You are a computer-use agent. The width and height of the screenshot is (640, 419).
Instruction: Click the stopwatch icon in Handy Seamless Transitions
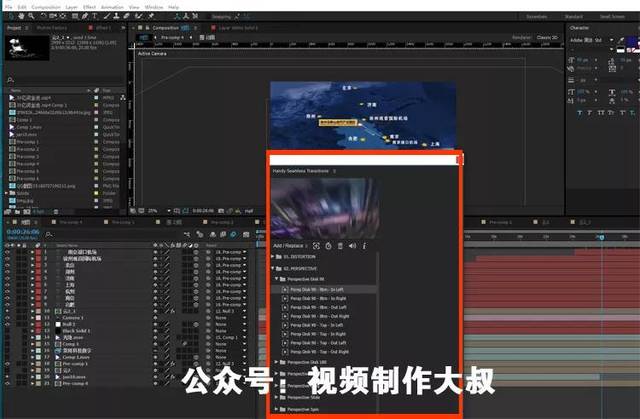coord(329,246)
